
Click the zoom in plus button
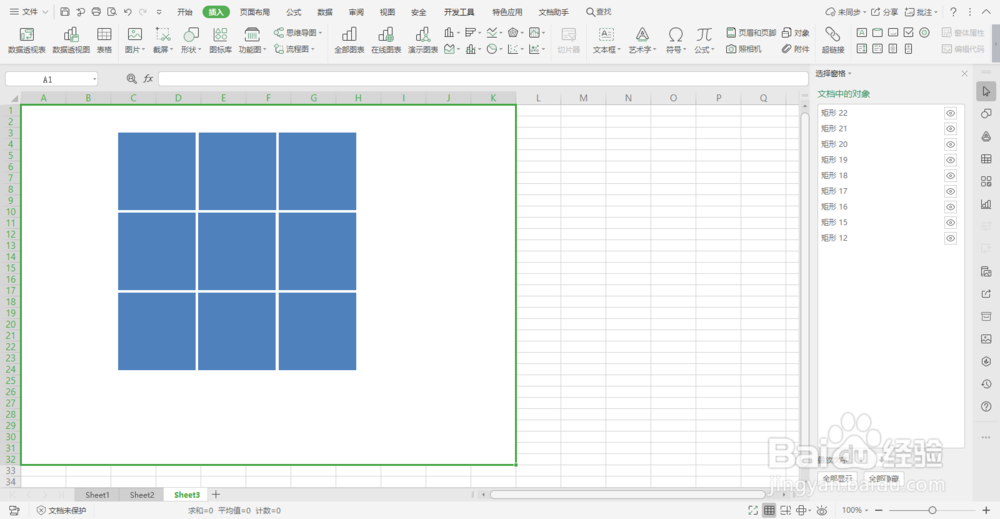(986, 510)
